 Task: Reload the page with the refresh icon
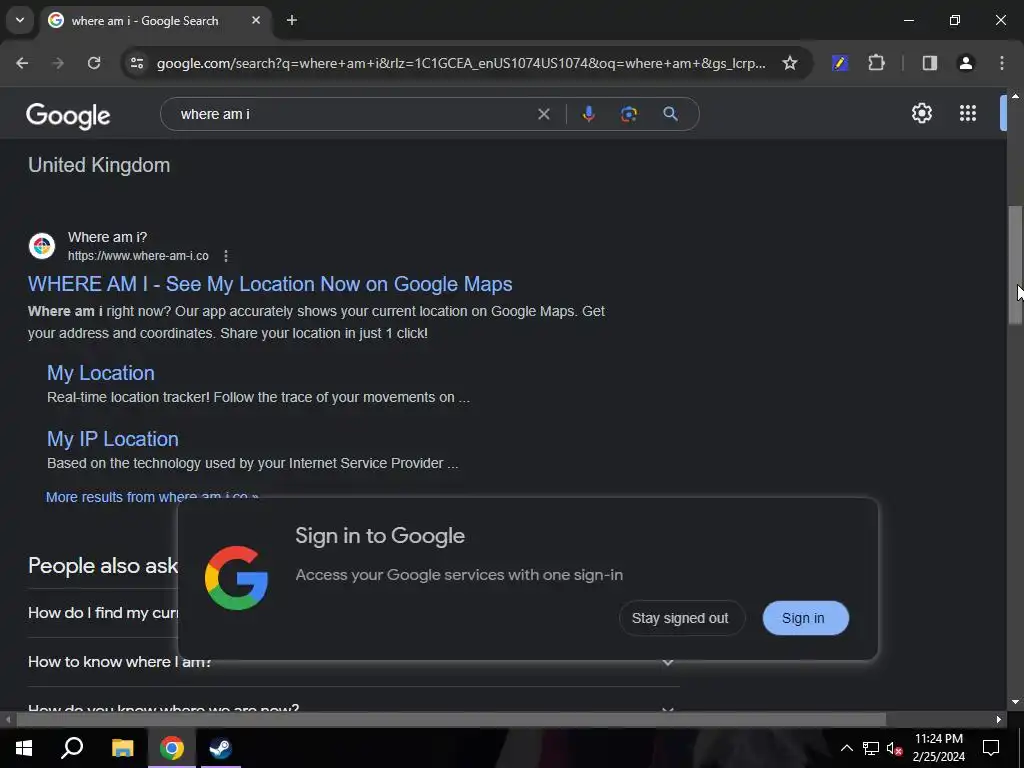94,63
